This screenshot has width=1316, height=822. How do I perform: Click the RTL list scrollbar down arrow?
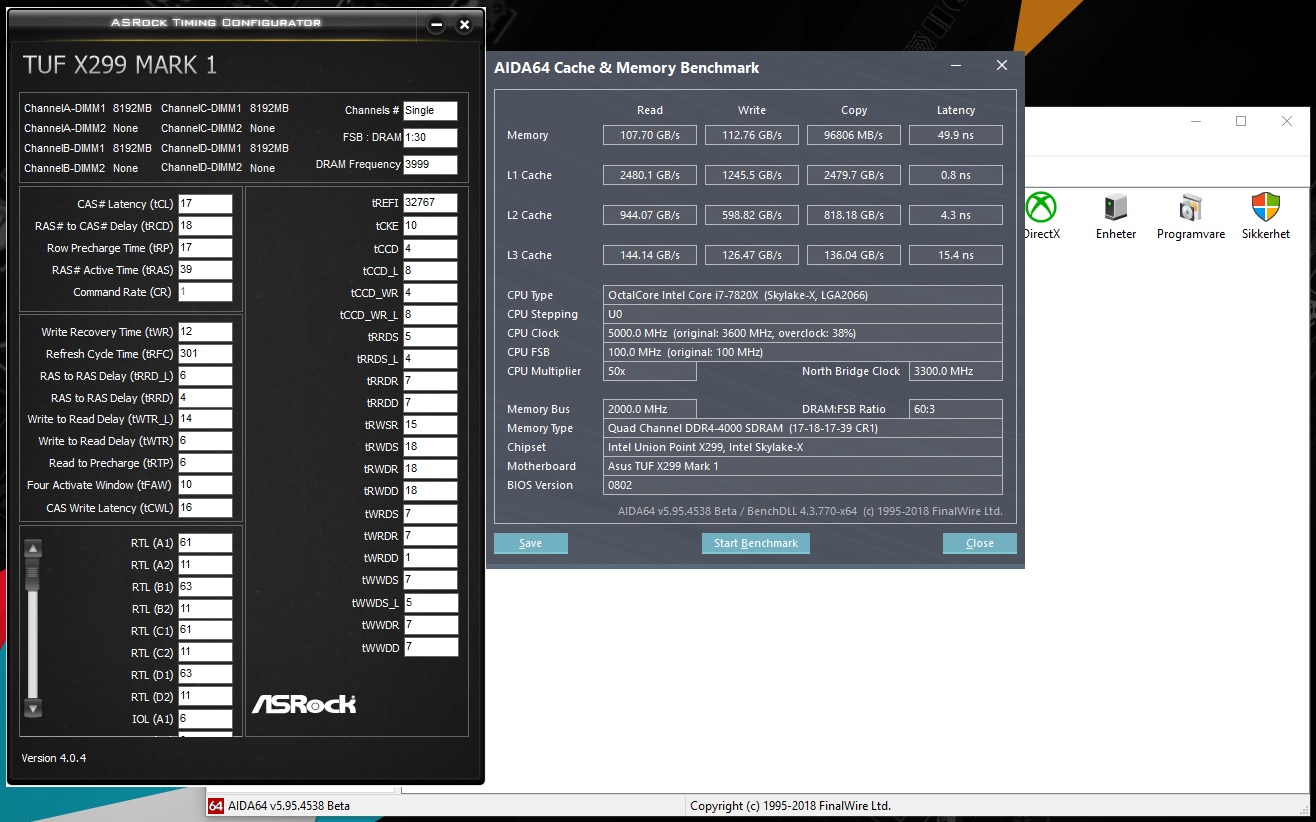[33, 708]
